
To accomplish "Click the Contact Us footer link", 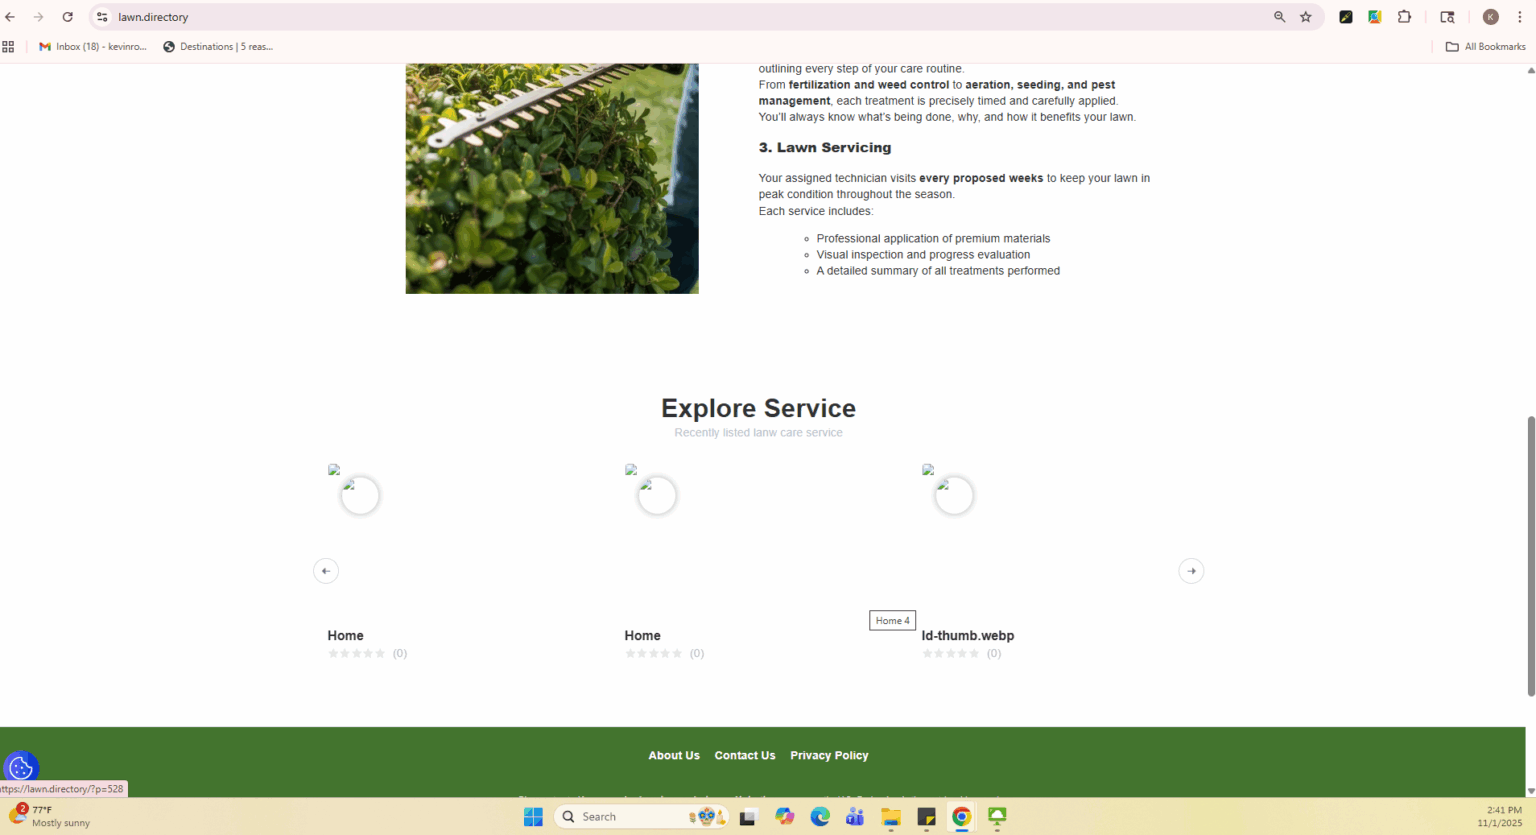I will (x=745, y=756).
